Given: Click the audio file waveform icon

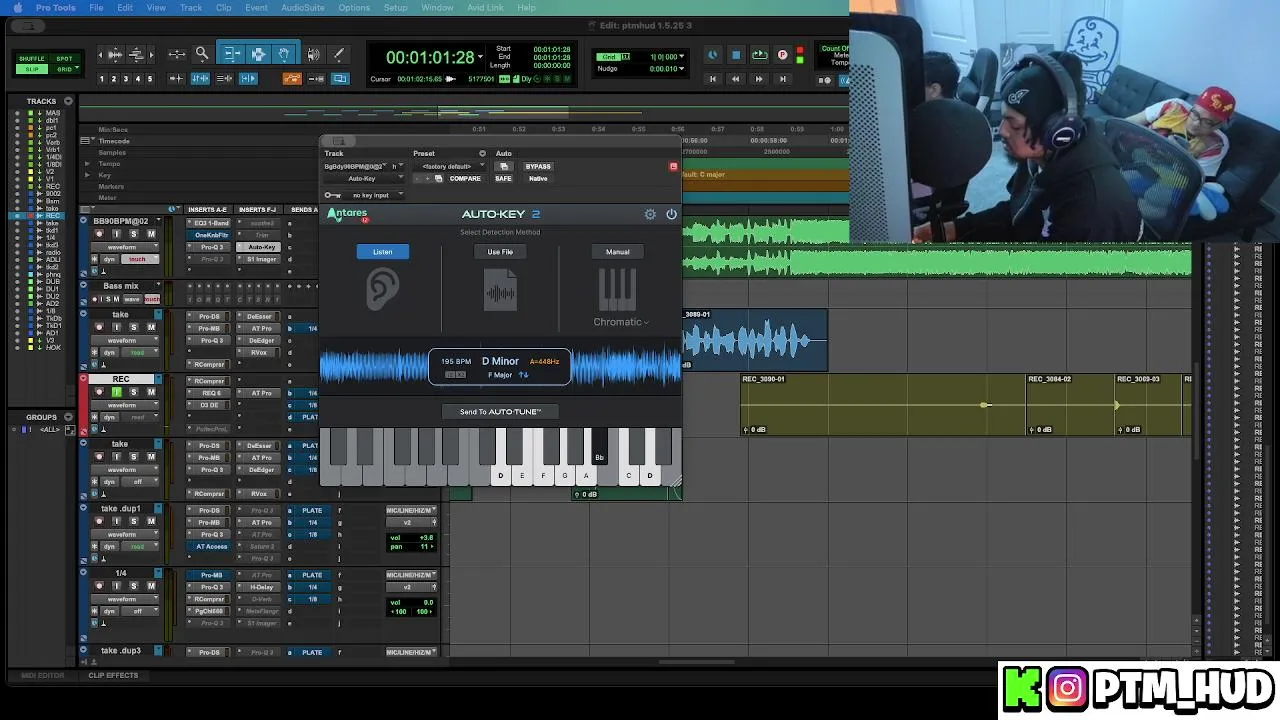Looking at the screenshot, I should pyautogui.click(x=500, y=292).
